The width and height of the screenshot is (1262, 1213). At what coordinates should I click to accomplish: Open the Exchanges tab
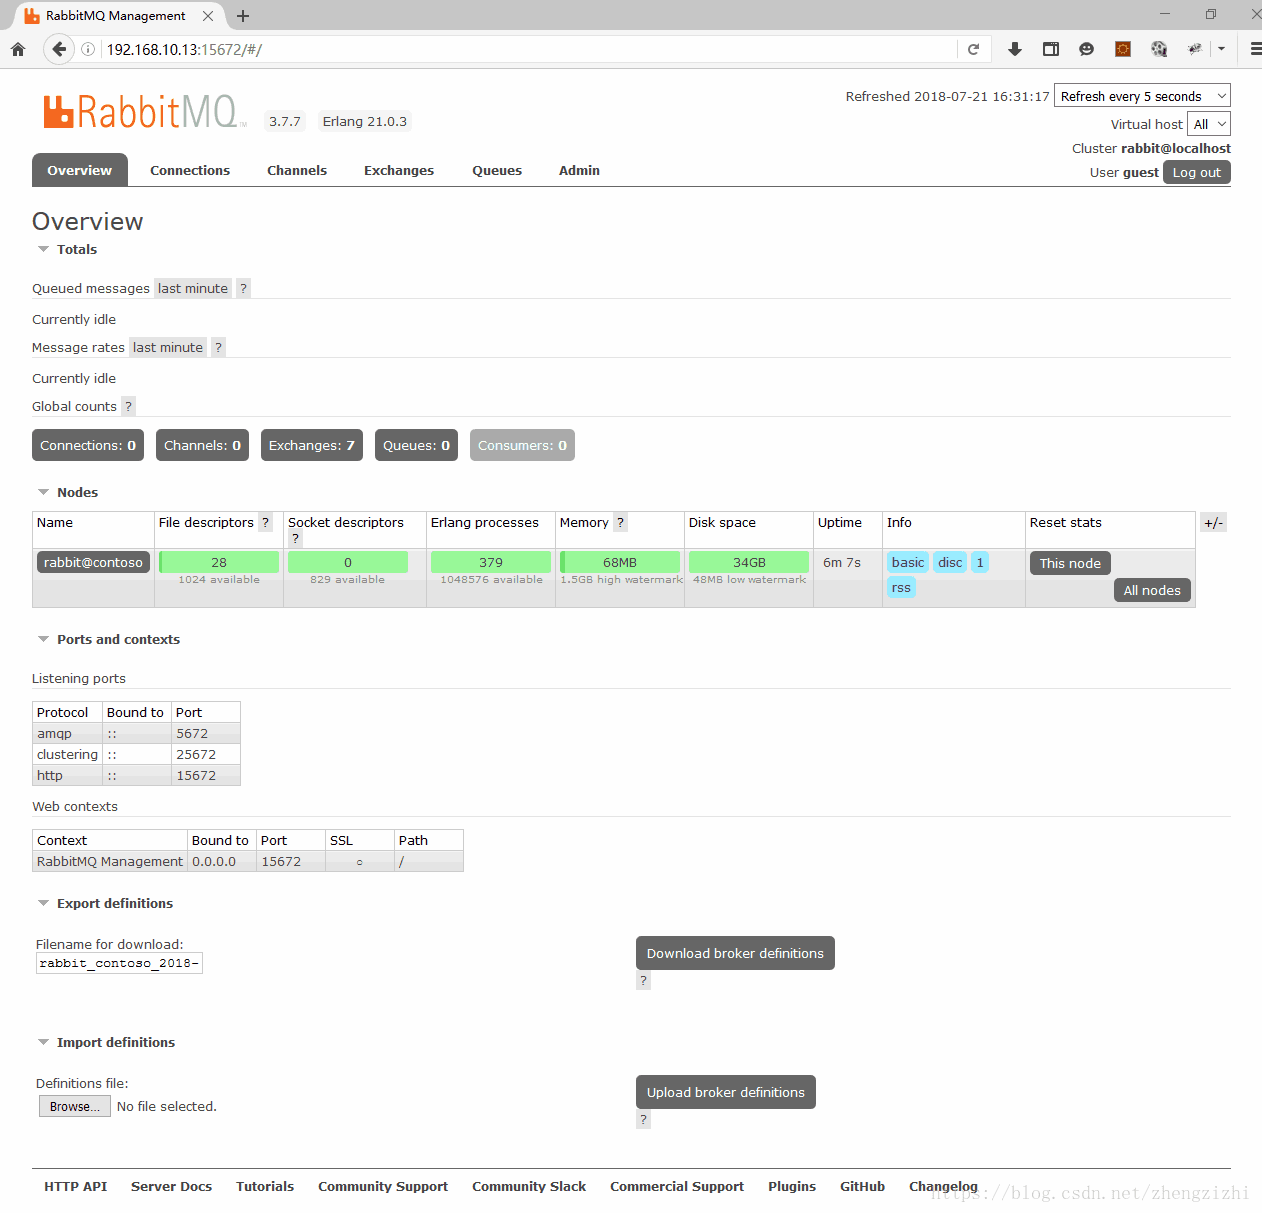tap(399, 170)
